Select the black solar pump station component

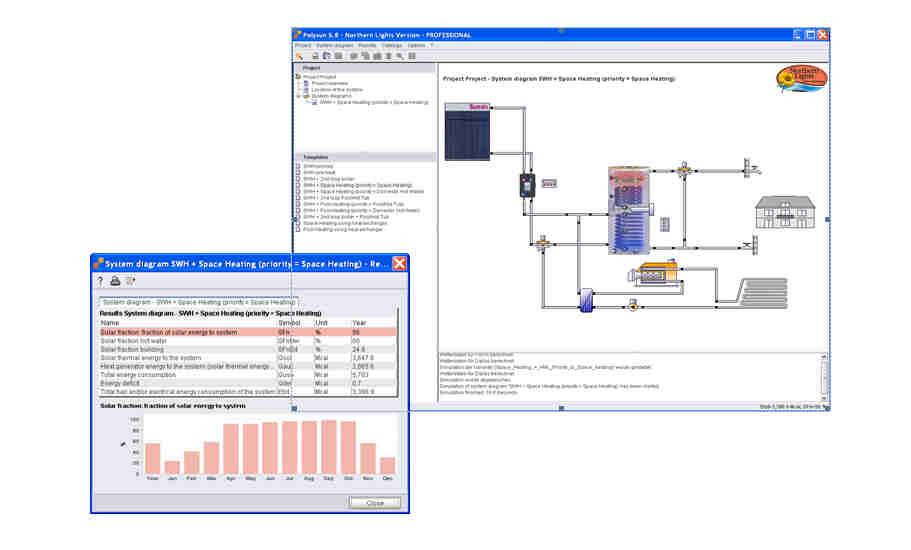click(527, 185)
